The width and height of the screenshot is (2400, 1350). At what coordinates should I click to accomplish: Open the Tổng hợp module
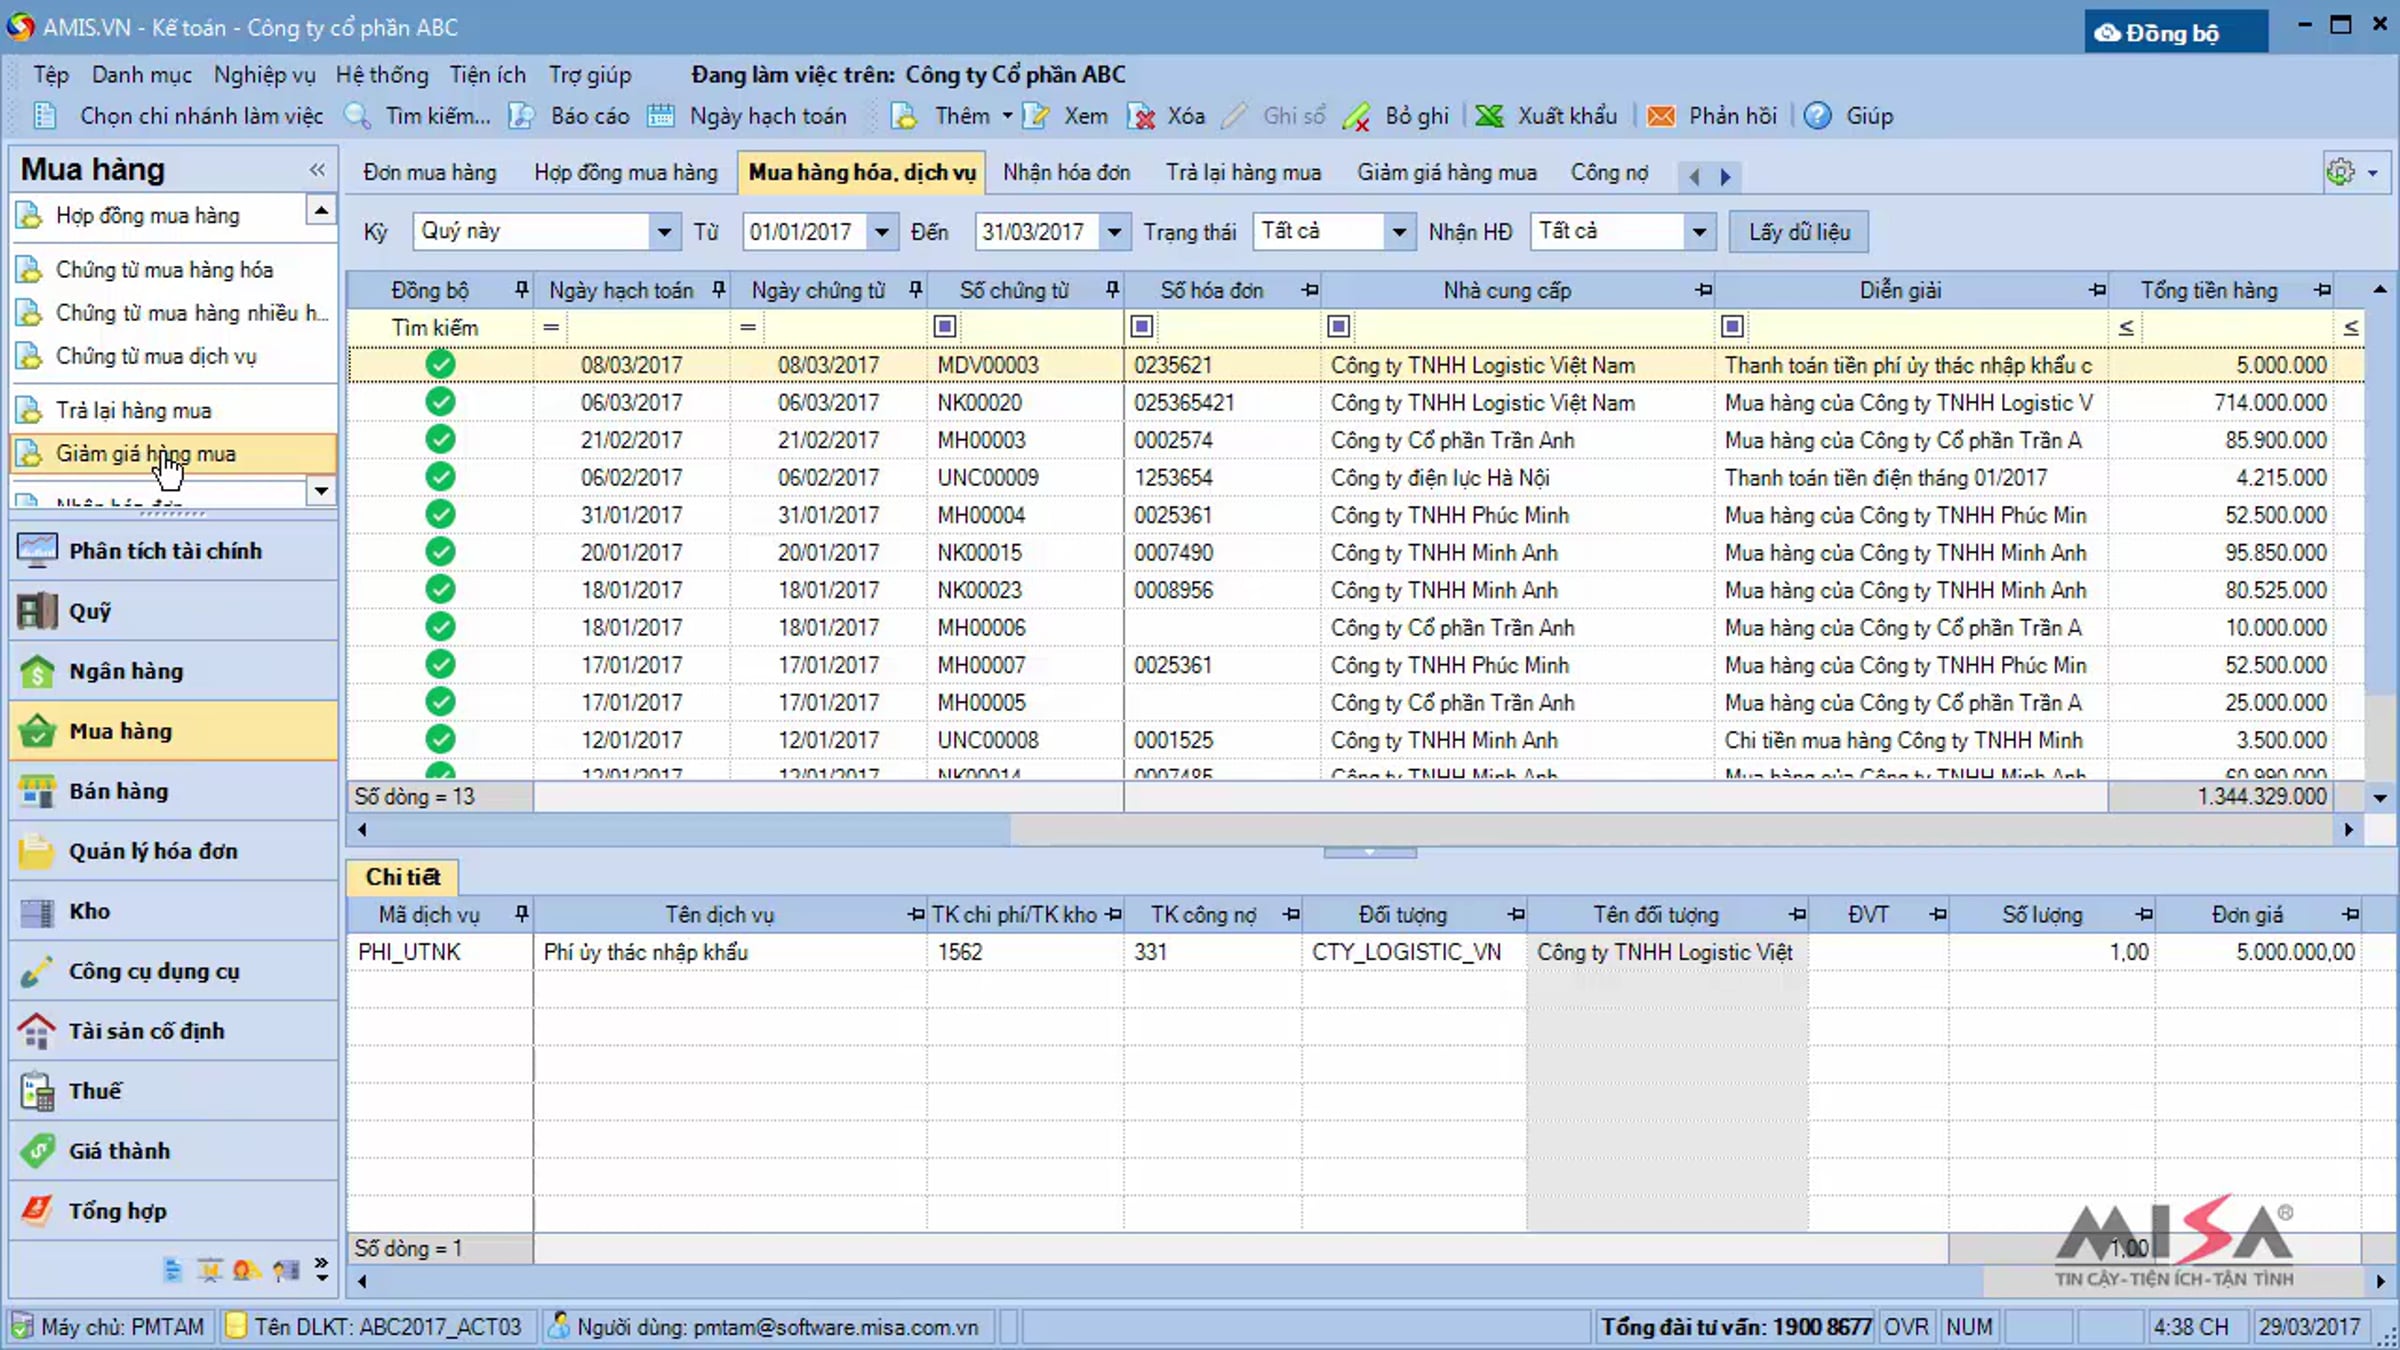(174, 1211)
